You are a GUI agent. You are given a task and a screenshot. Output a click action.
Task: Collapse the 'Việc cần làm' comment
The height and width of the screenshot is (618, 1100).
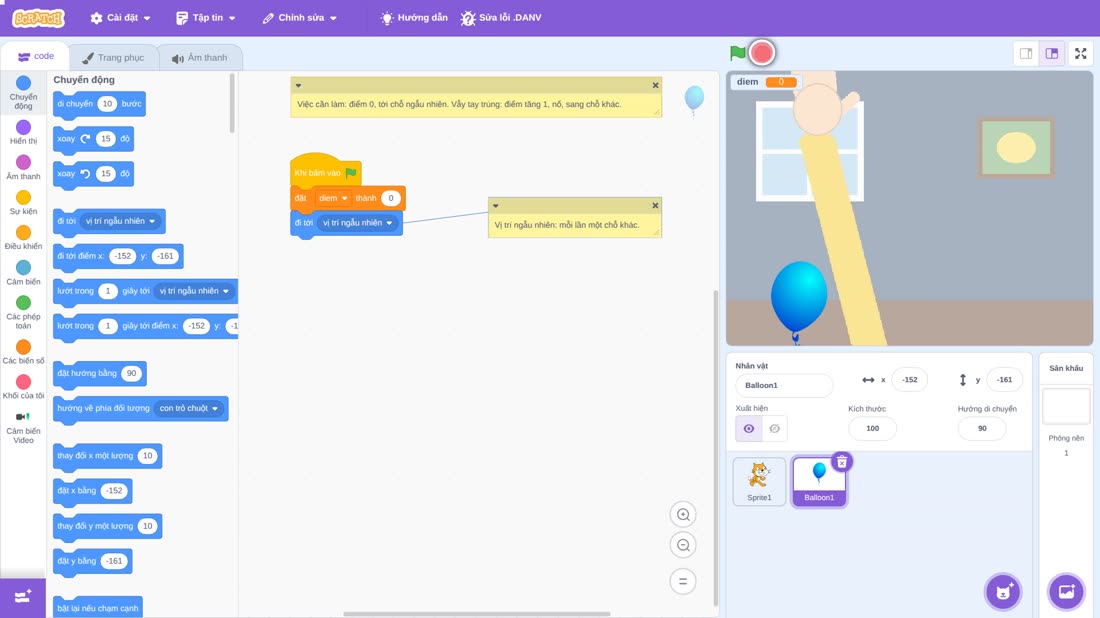(x=298, y=86)
